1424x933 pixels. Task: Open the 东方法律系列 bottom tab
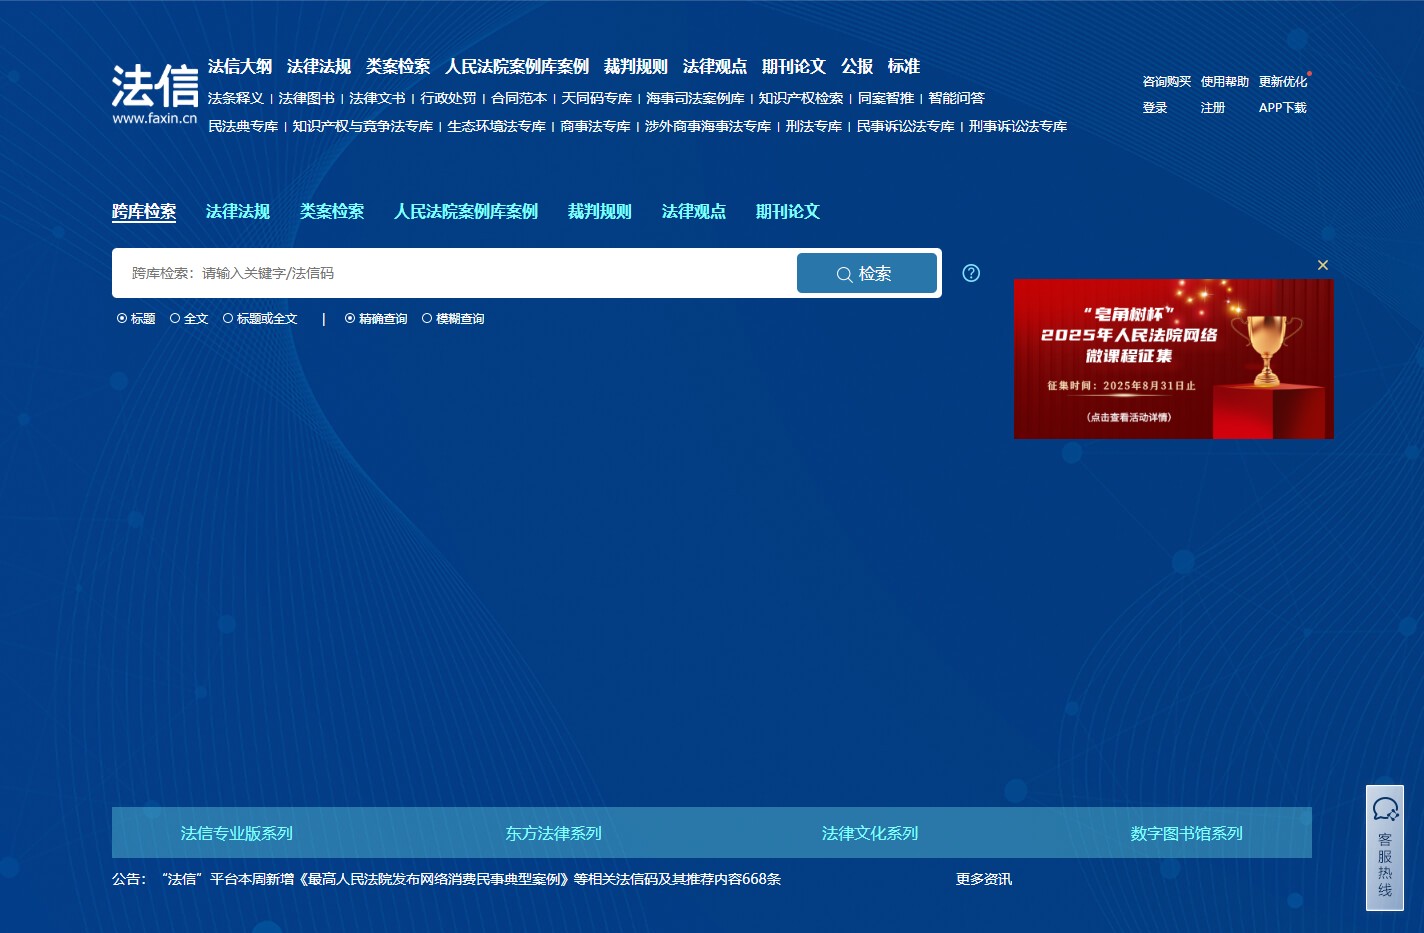pyautogui.click(x=554, y=833)
